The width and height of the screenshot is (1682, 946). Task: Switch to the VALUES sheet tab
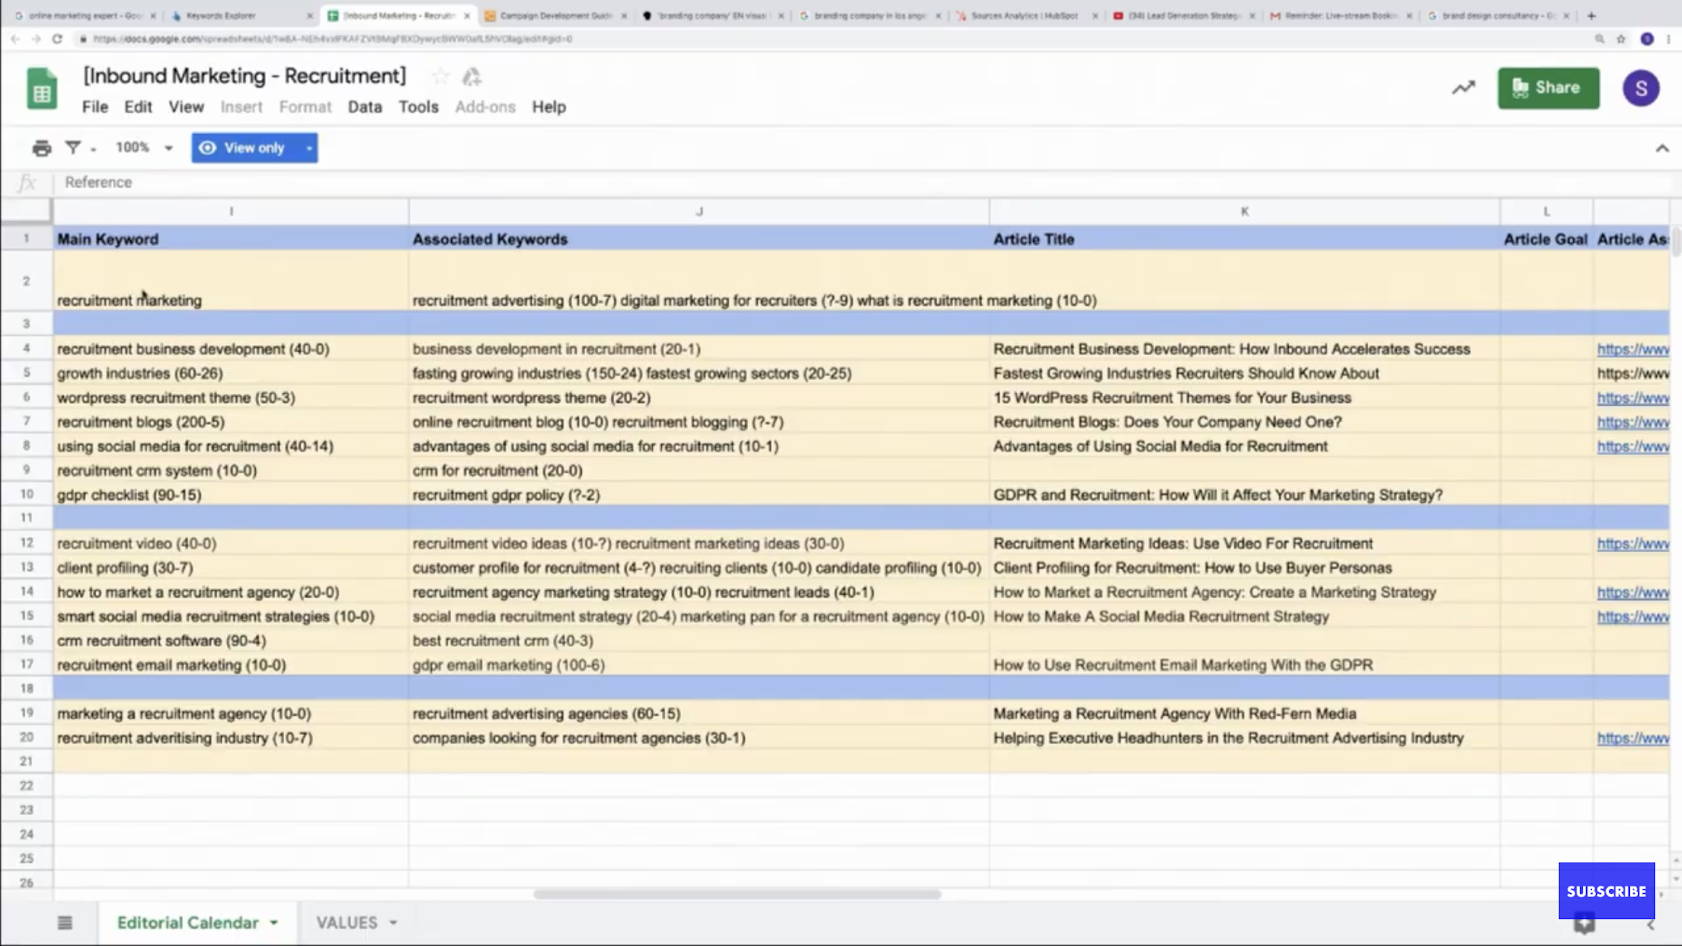click(x=347, y=922)
